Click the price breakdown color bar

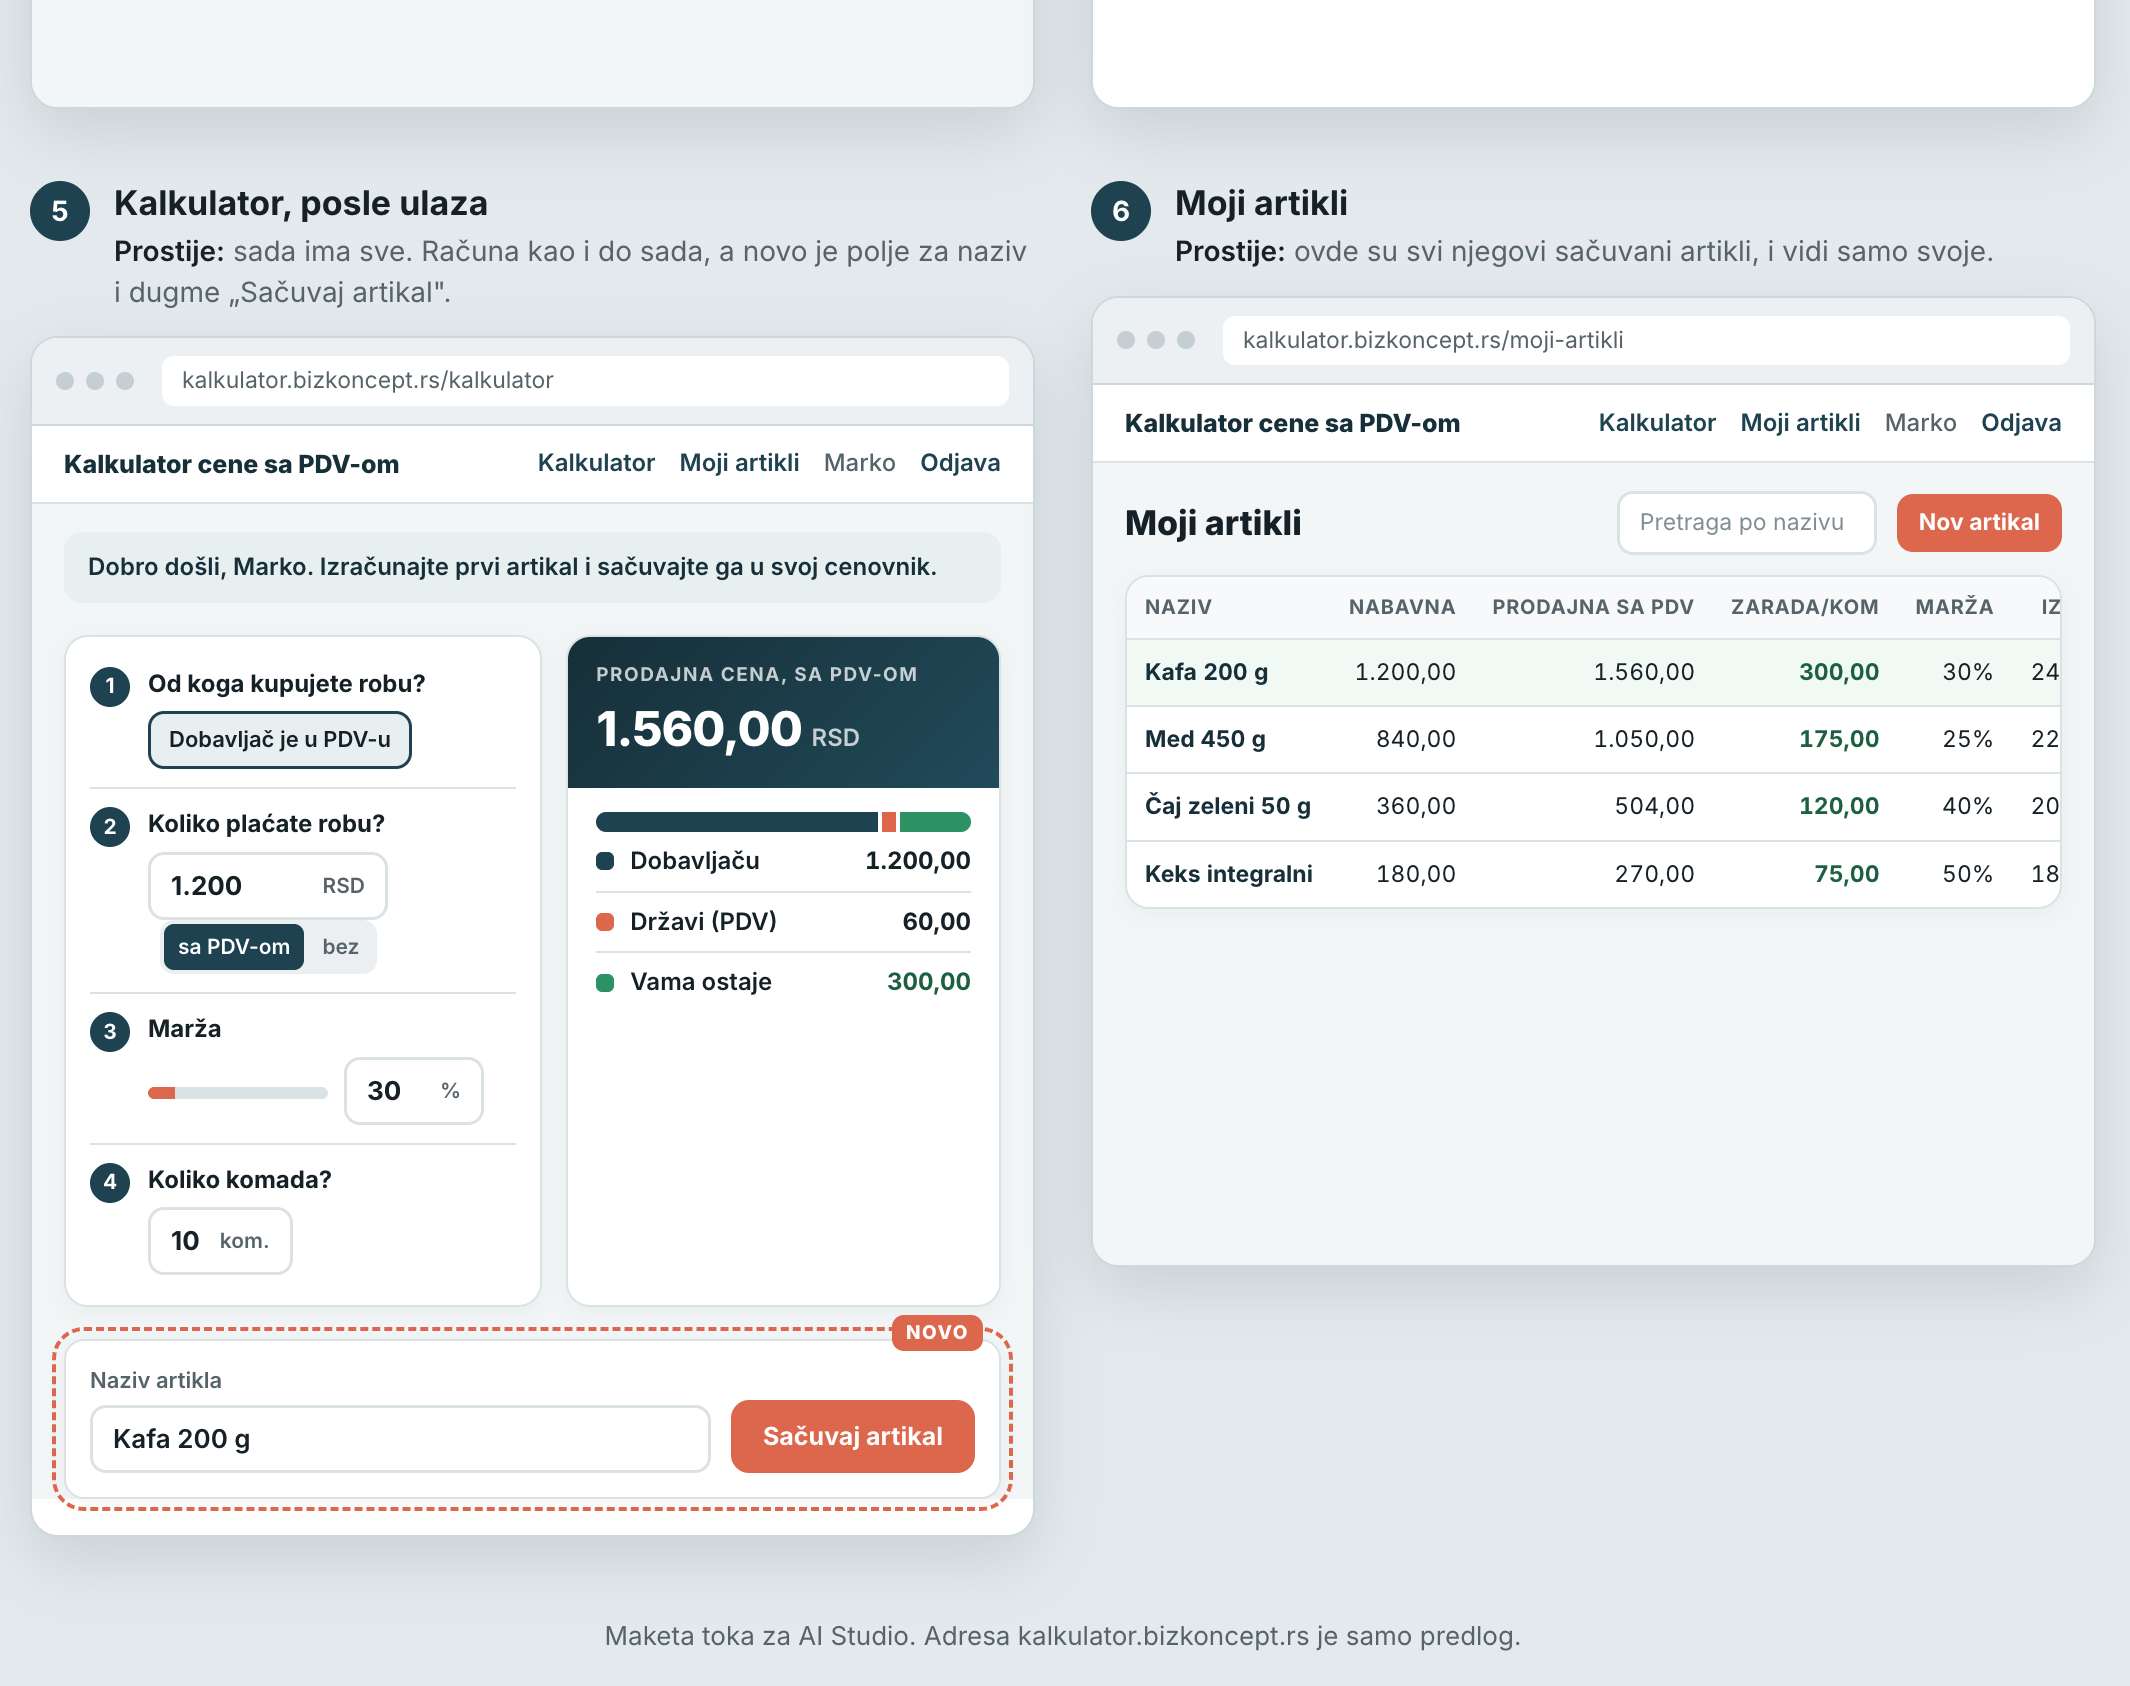[x=783, y=822]
